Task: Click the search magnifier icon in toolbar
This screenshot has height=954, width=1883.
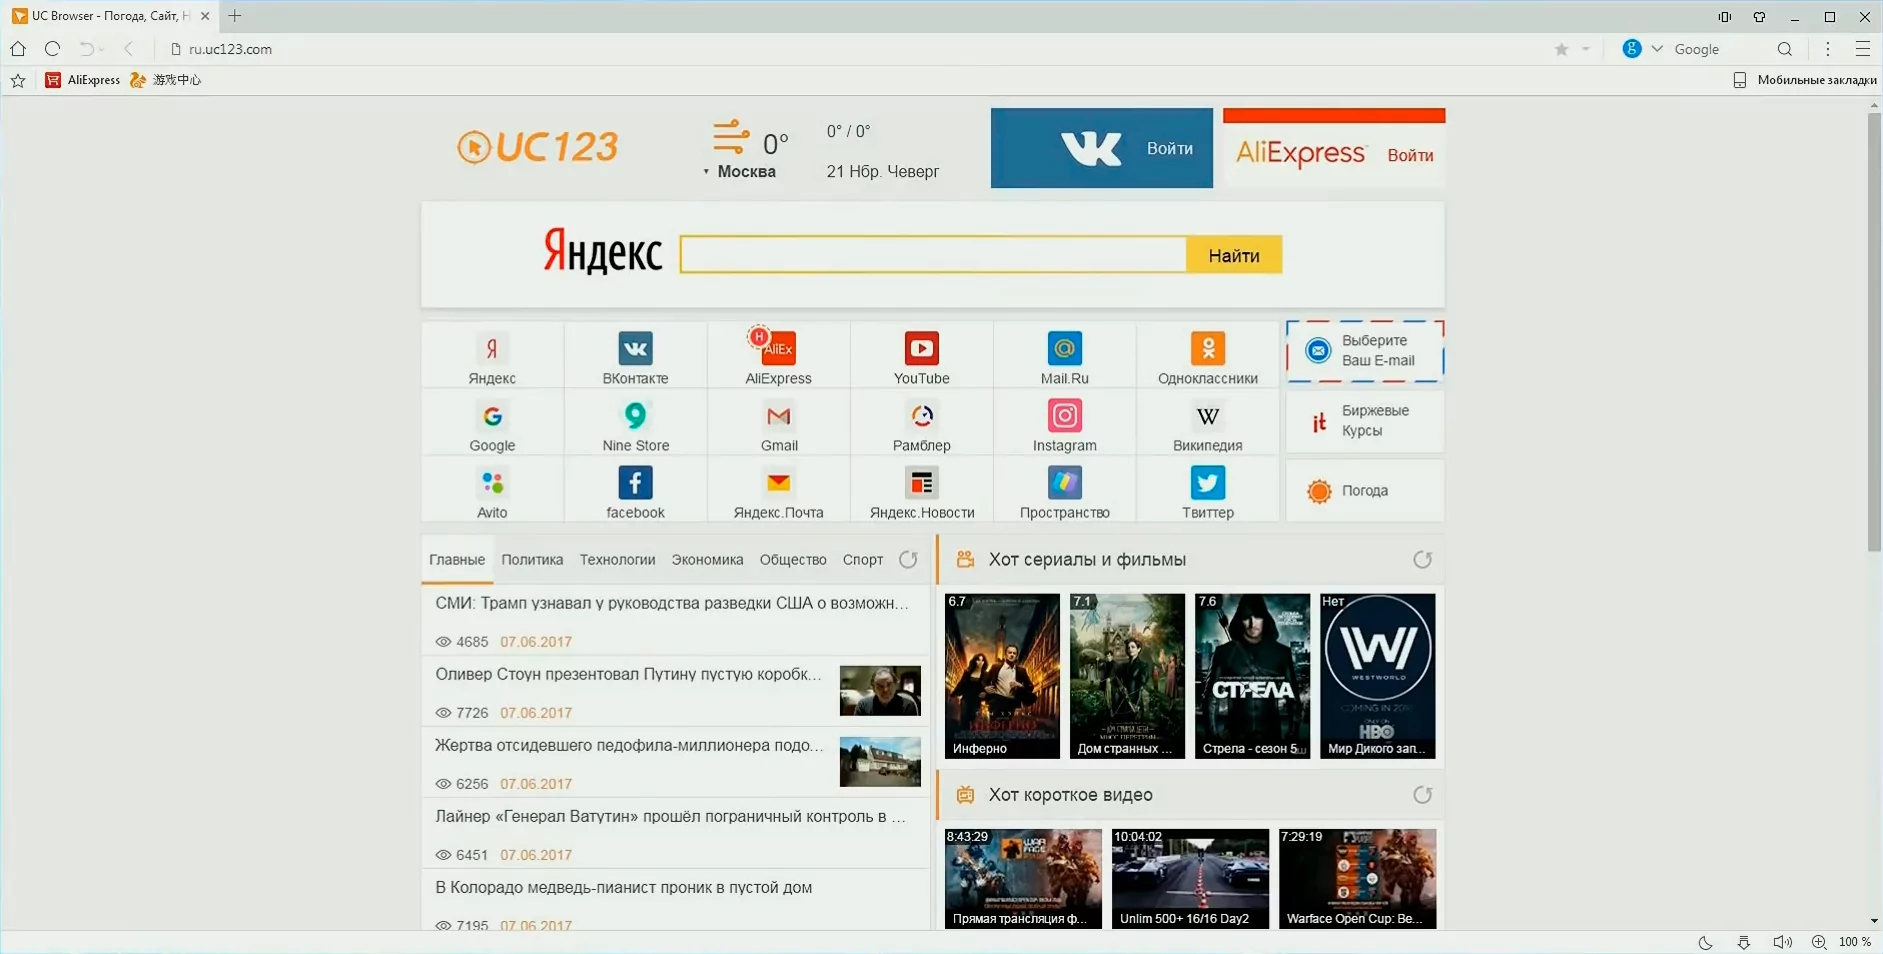Action: point(1785,49)
